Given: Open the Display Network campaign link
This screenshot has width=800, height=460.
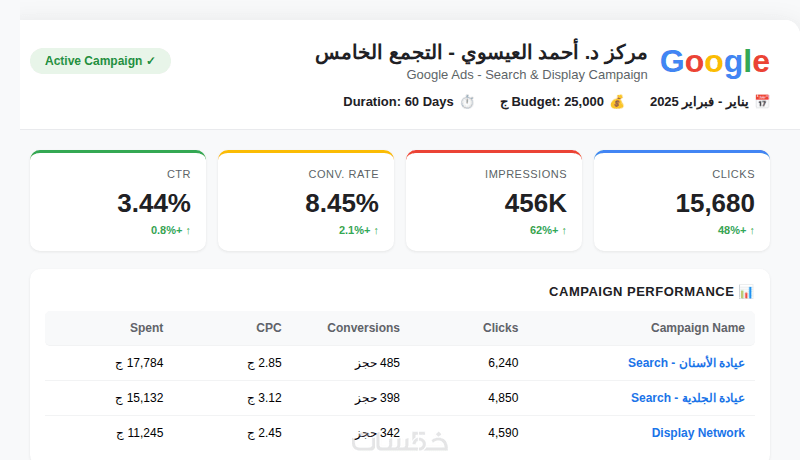Looking at the screenshot, I should [x=698, y=433].
